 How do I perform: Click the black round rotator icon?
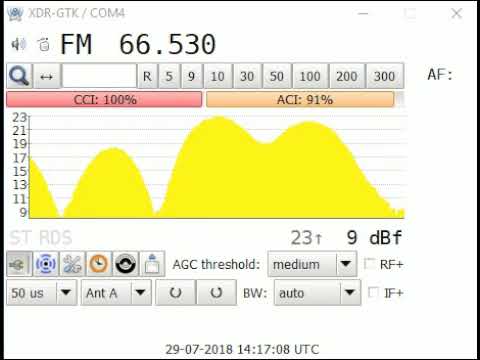126,264
